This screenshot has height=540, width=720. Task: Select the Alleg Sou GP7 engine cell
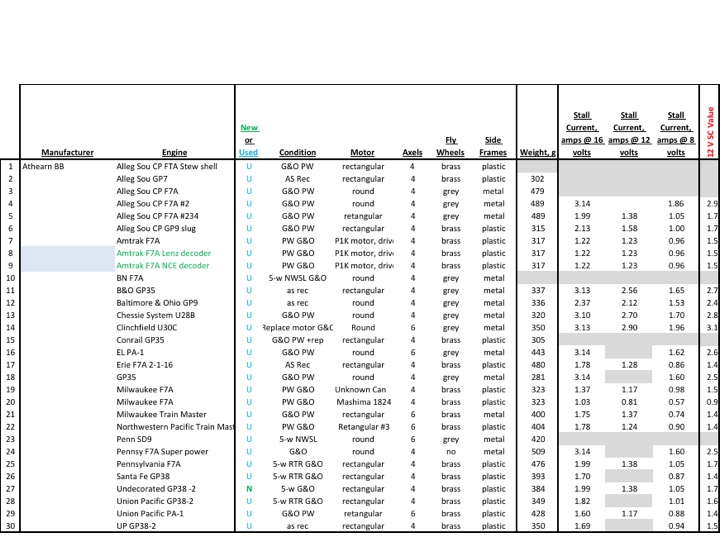tap(142, 179)
